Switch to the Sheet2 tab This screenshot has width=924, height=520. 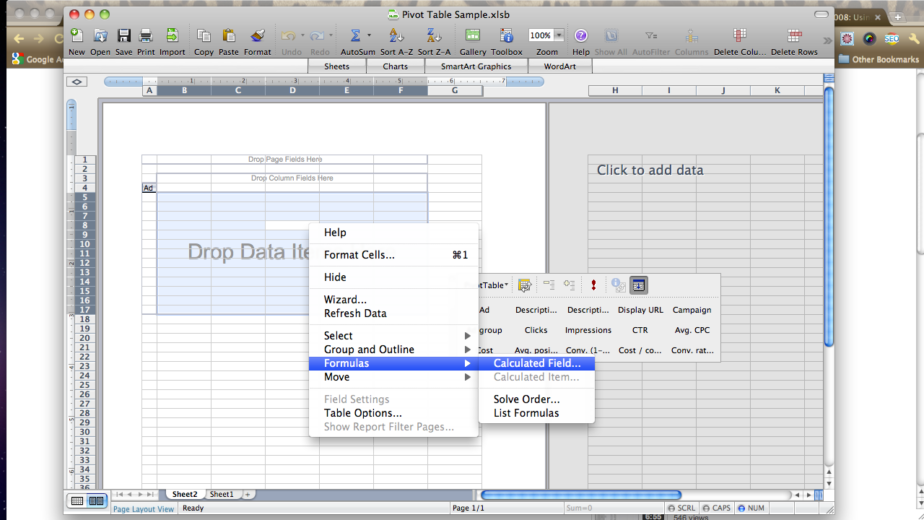[x=184, y=494]
